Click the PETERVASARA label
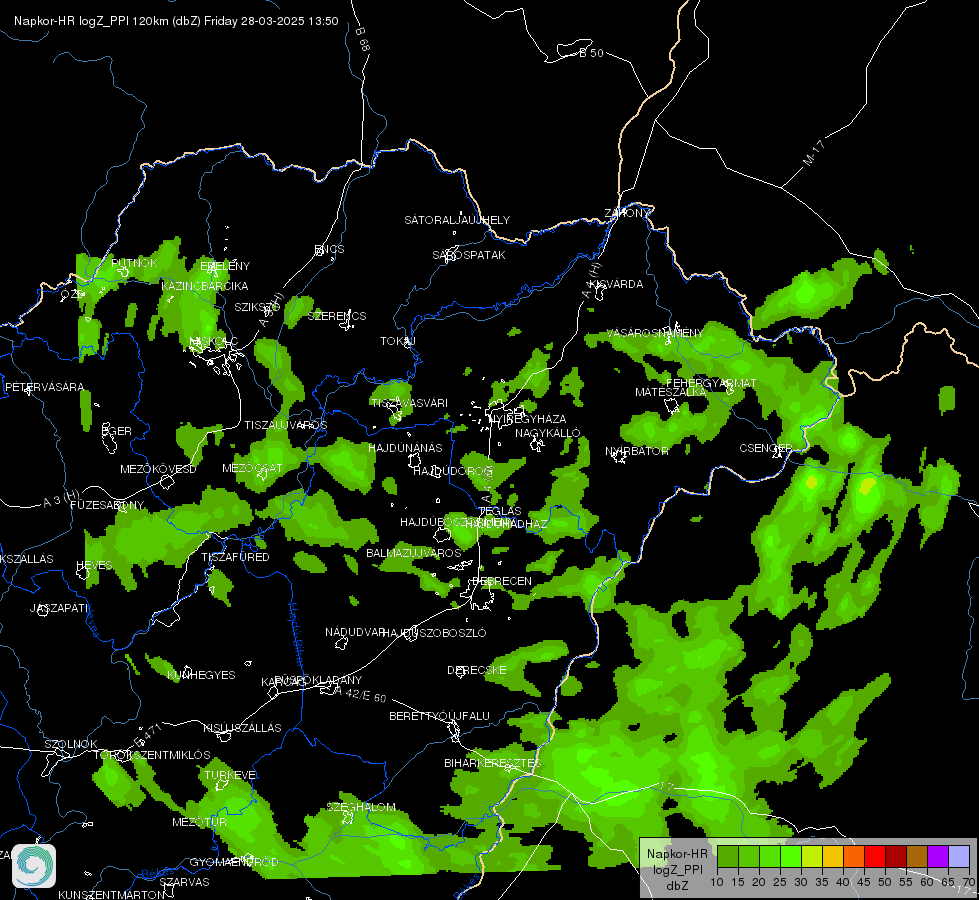 coord(44,387)
